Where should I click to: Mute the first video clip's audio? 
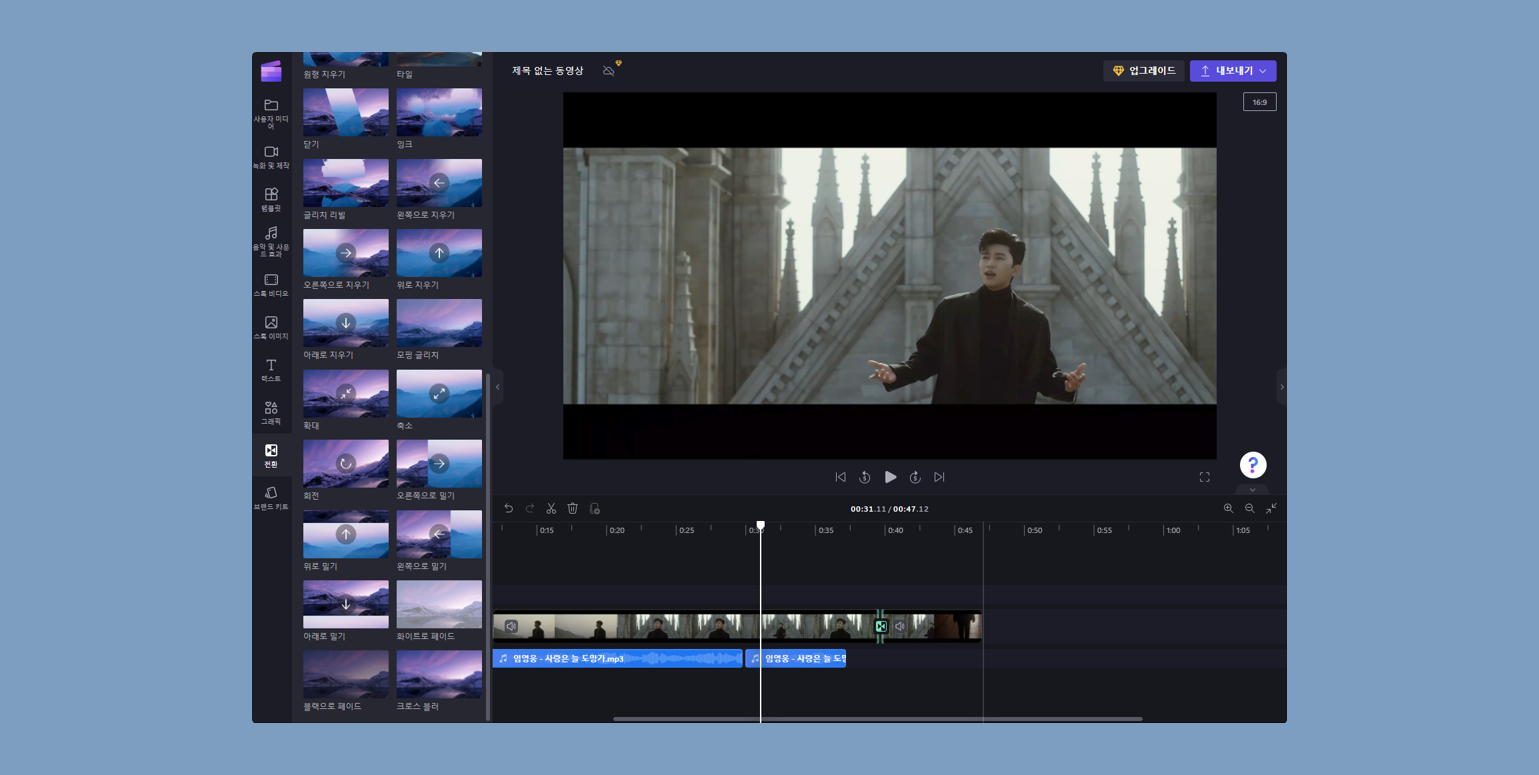pos(511,626)
